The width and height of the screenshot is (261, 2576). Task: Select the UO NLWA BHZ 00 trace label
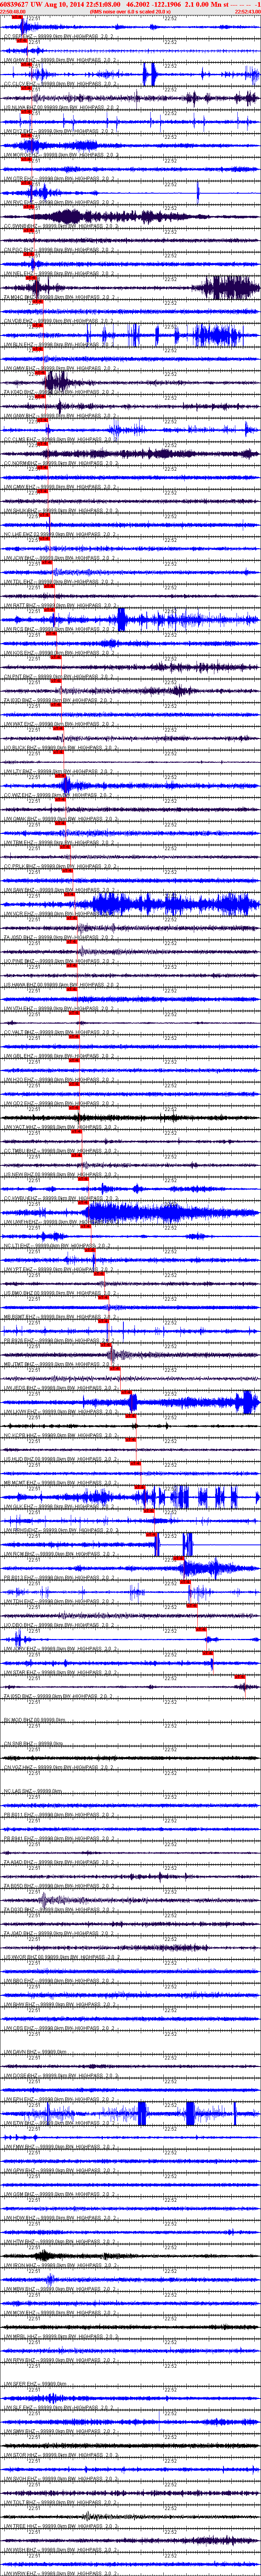60,107
